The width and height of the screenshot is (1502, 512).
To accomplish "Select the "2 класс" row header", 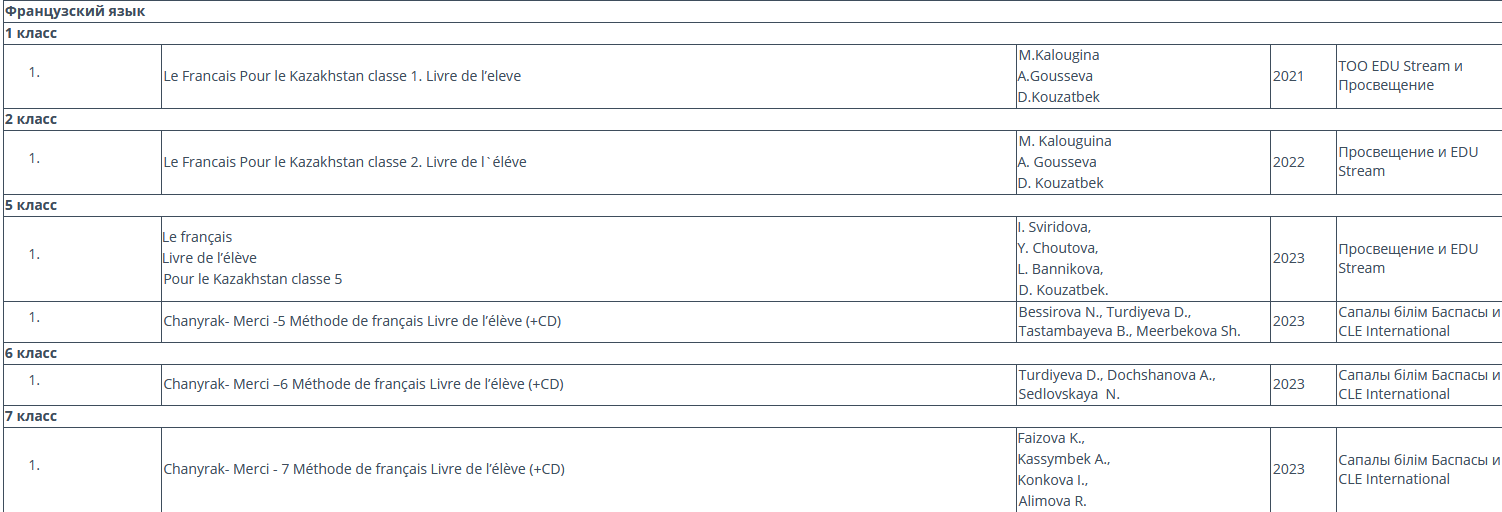I will (31, 119).
